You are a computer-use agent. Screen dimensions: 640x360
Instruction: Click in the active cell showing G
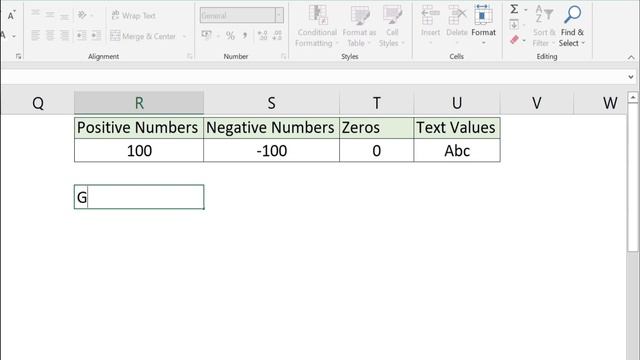click(x=139, y=197)
